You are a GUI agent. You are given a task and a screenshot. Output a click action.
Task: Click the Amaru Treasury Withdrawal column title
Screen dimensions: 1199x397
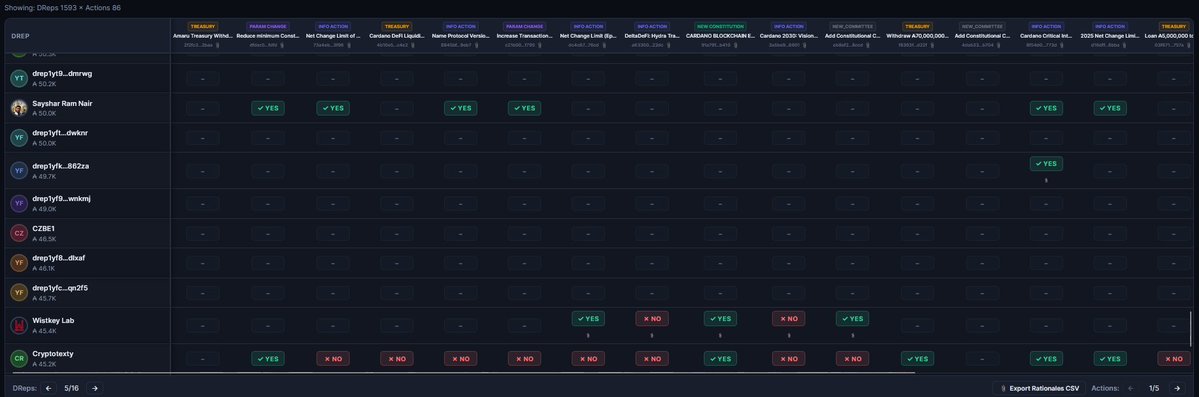[203, 35]
